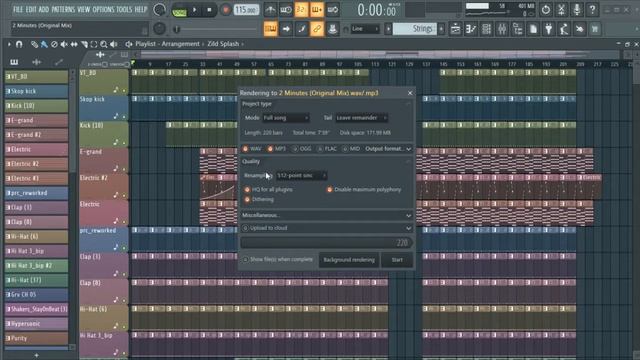The width and height of the screenshot is (640, 360).
Task: Open the EDIT menu
Action: pyautogui.click(x=31, y=9)
